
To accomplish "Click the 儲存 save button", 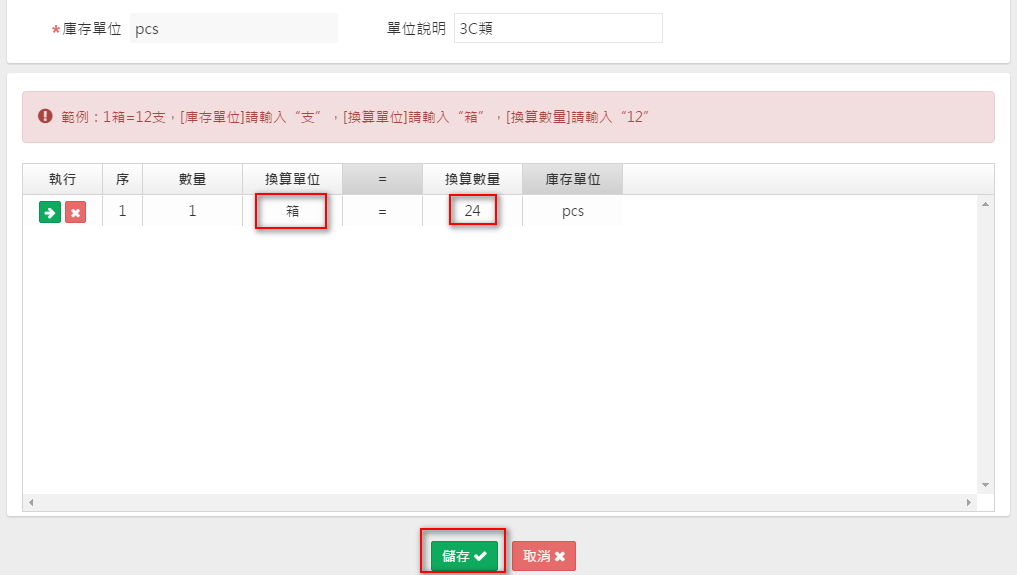I will click(x=464, y=556).
